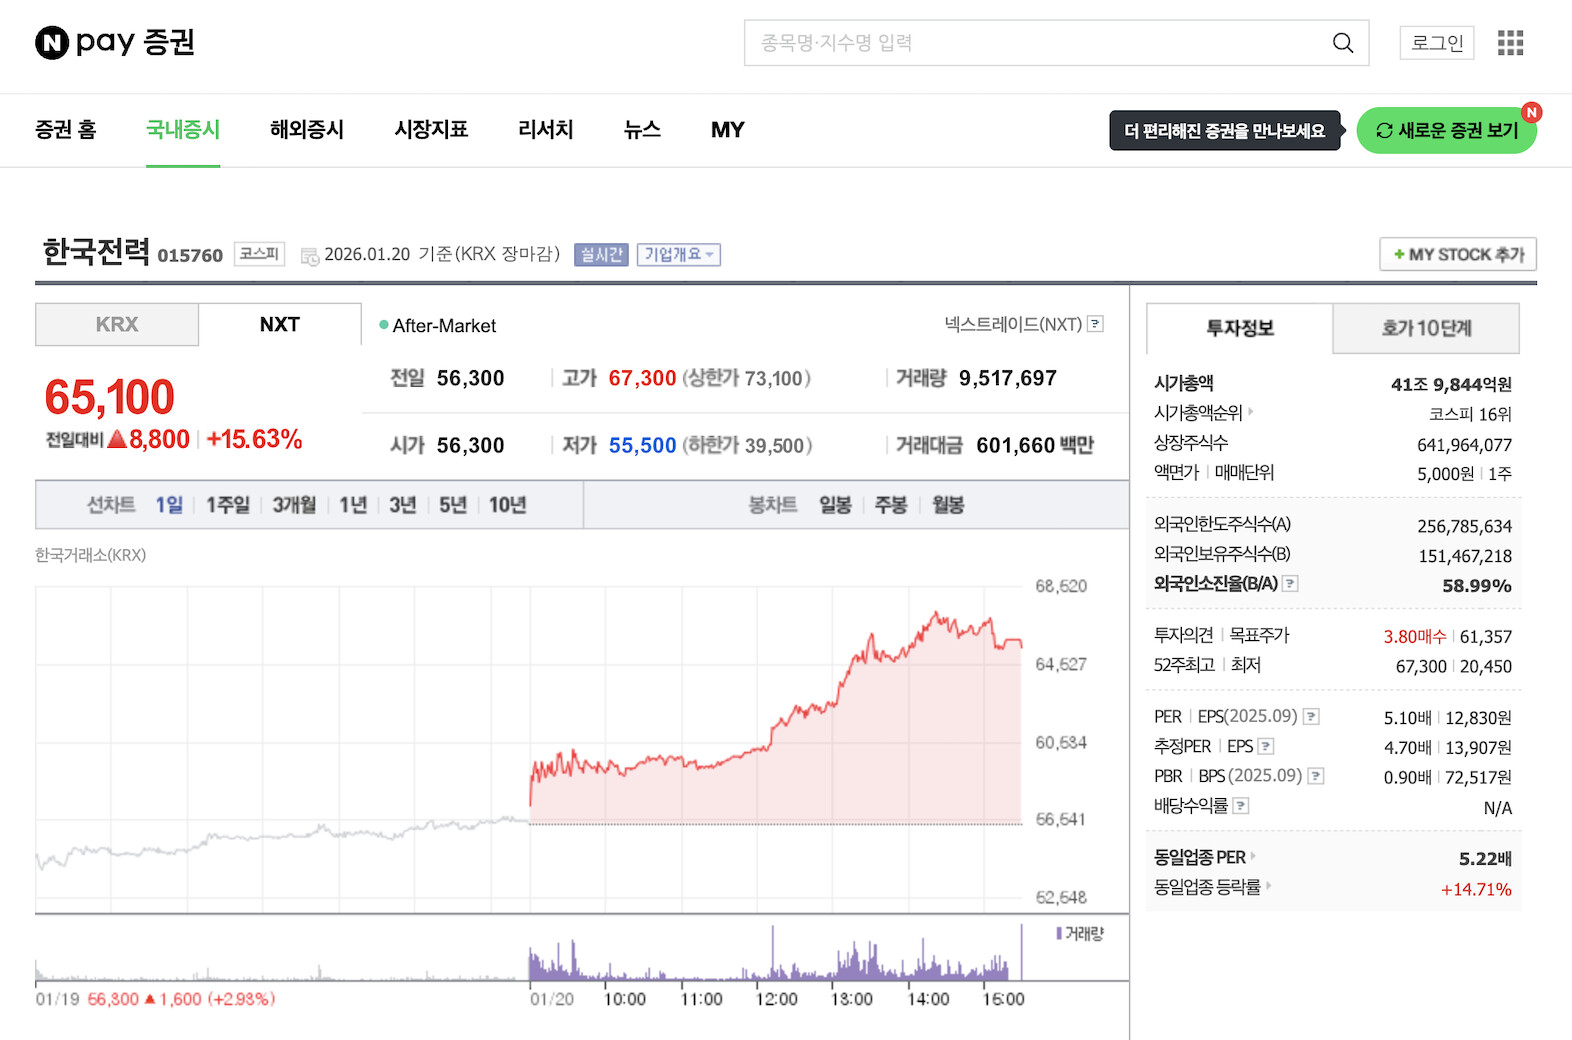This screenshot has height=1040, width=1572.
Task: Open 시장지표 menu
Action: tap(431, 130)
